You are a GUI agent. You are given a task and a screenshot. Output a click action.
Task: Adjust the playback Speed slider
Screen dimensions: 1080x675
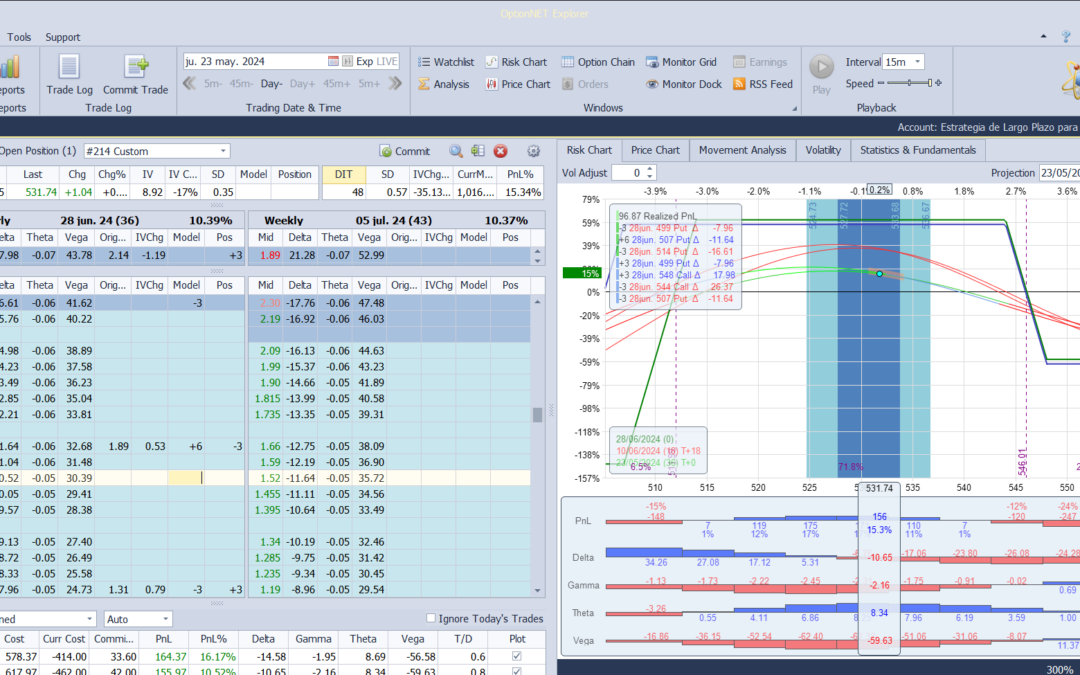tap(909, 83)
